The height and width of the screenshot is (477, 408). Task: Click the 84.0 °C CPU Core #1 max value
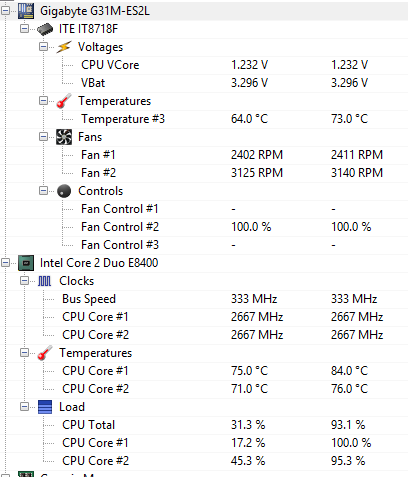coord(349,371)
